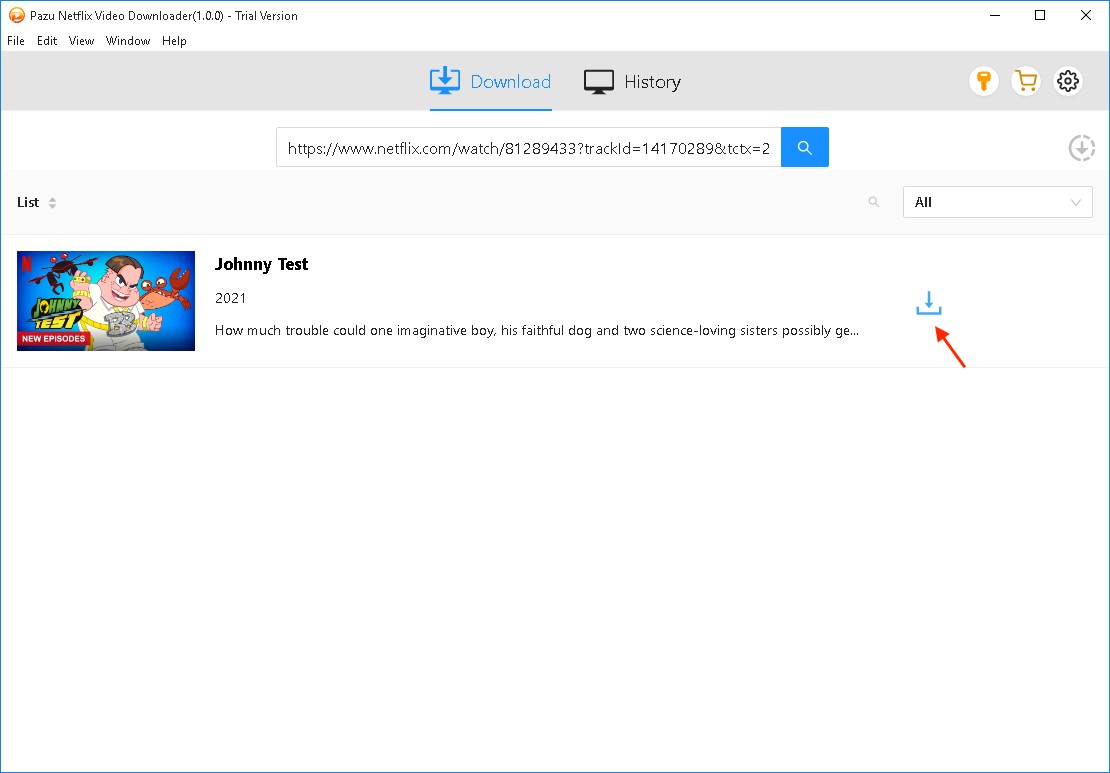Open the settings gear icon
The width and height of the screenshot is (1110, 773).
point(1068,81)
